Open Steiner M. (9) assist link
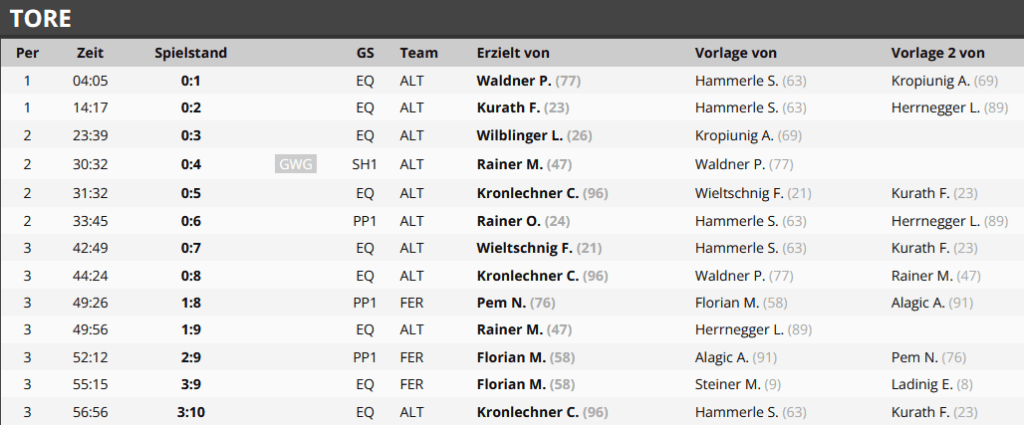Viewport: 1024px width, 425px height. [x=735, y=385]
